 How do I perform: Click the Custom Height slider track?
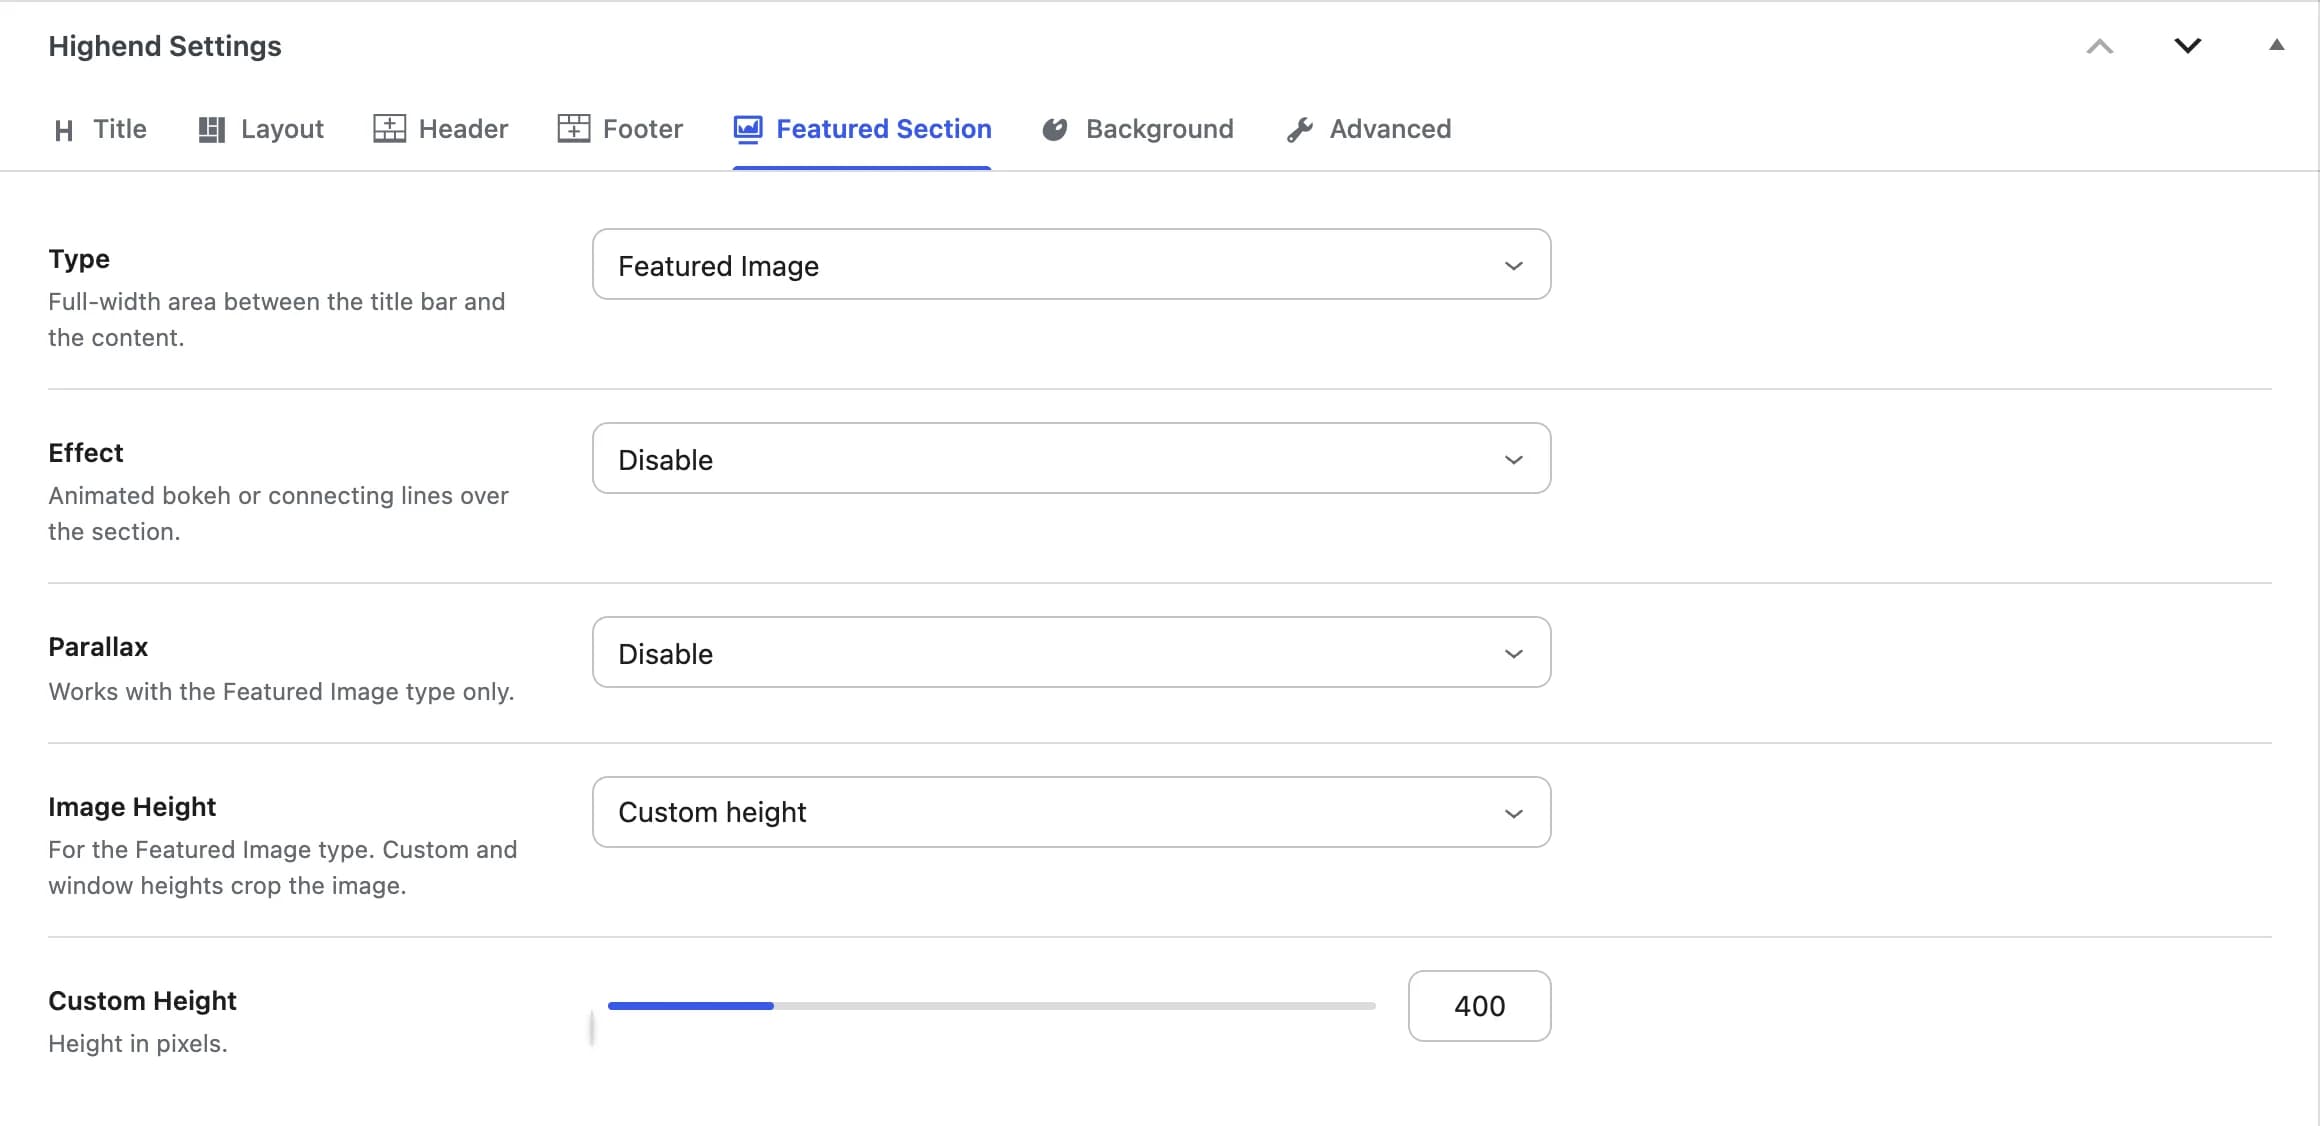point(992,1006)
